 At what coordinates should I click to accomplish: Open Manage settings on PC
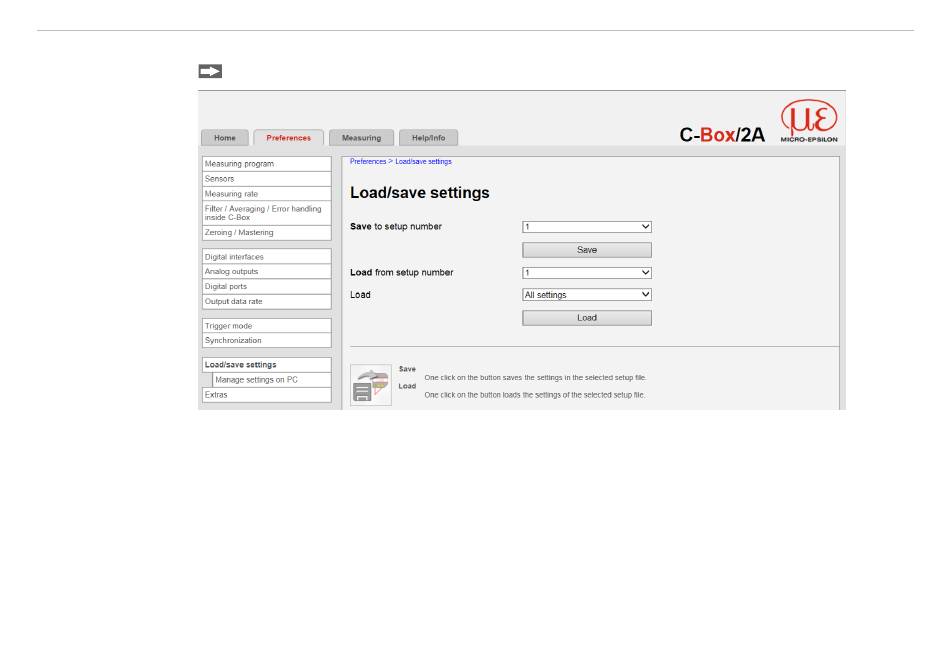pyautogui.click(x=272, y=380)
